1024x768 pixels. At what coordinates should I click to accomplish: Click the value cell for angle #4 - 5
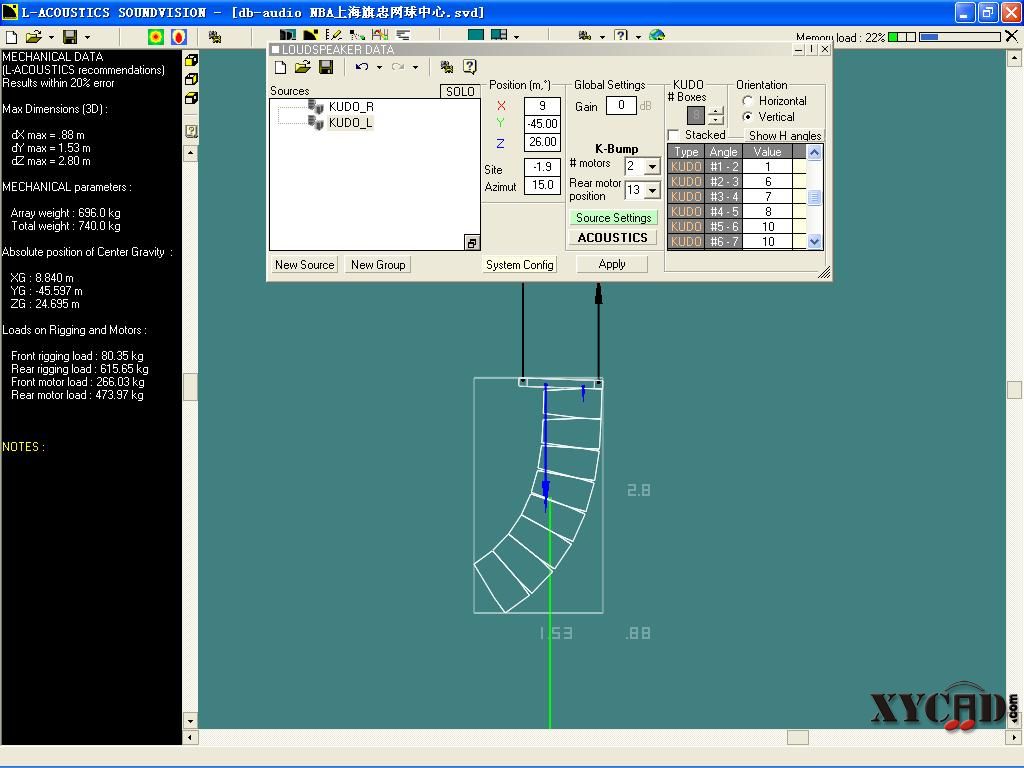[767, 212]
